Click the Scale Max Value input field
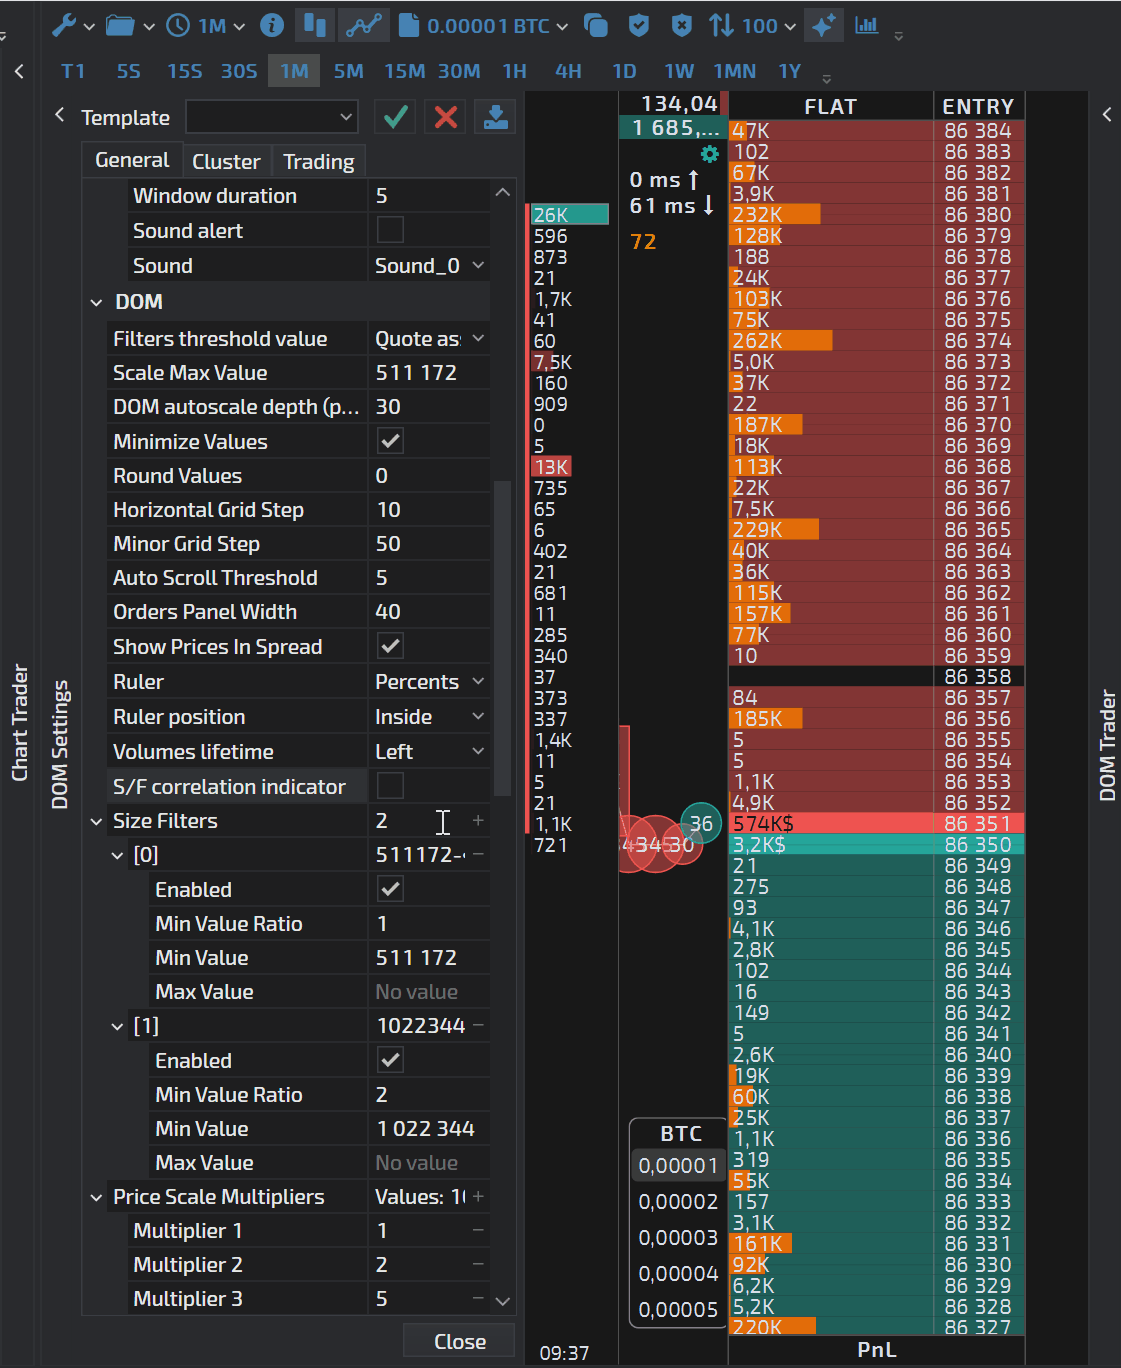 coord(428,373)
